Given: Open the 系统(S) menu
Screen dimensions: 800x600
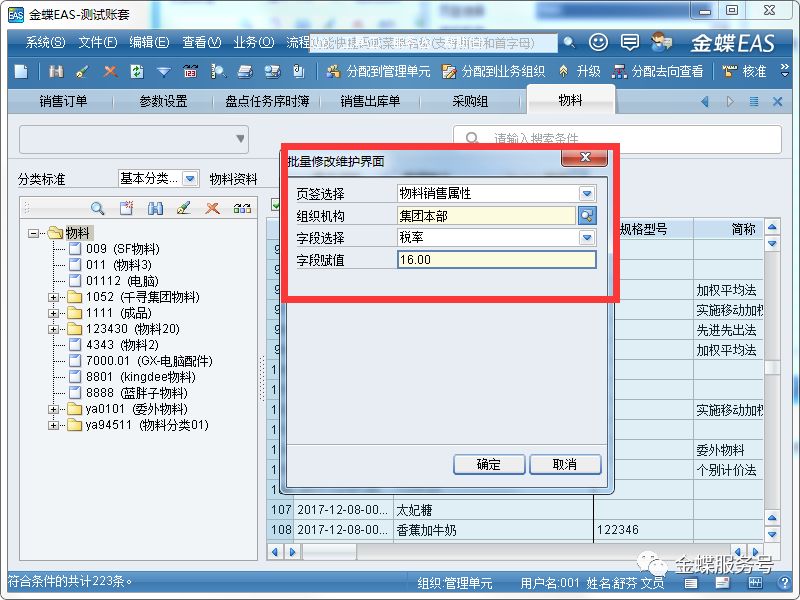Looking at the screenshot, I should [x=45, y=42].
